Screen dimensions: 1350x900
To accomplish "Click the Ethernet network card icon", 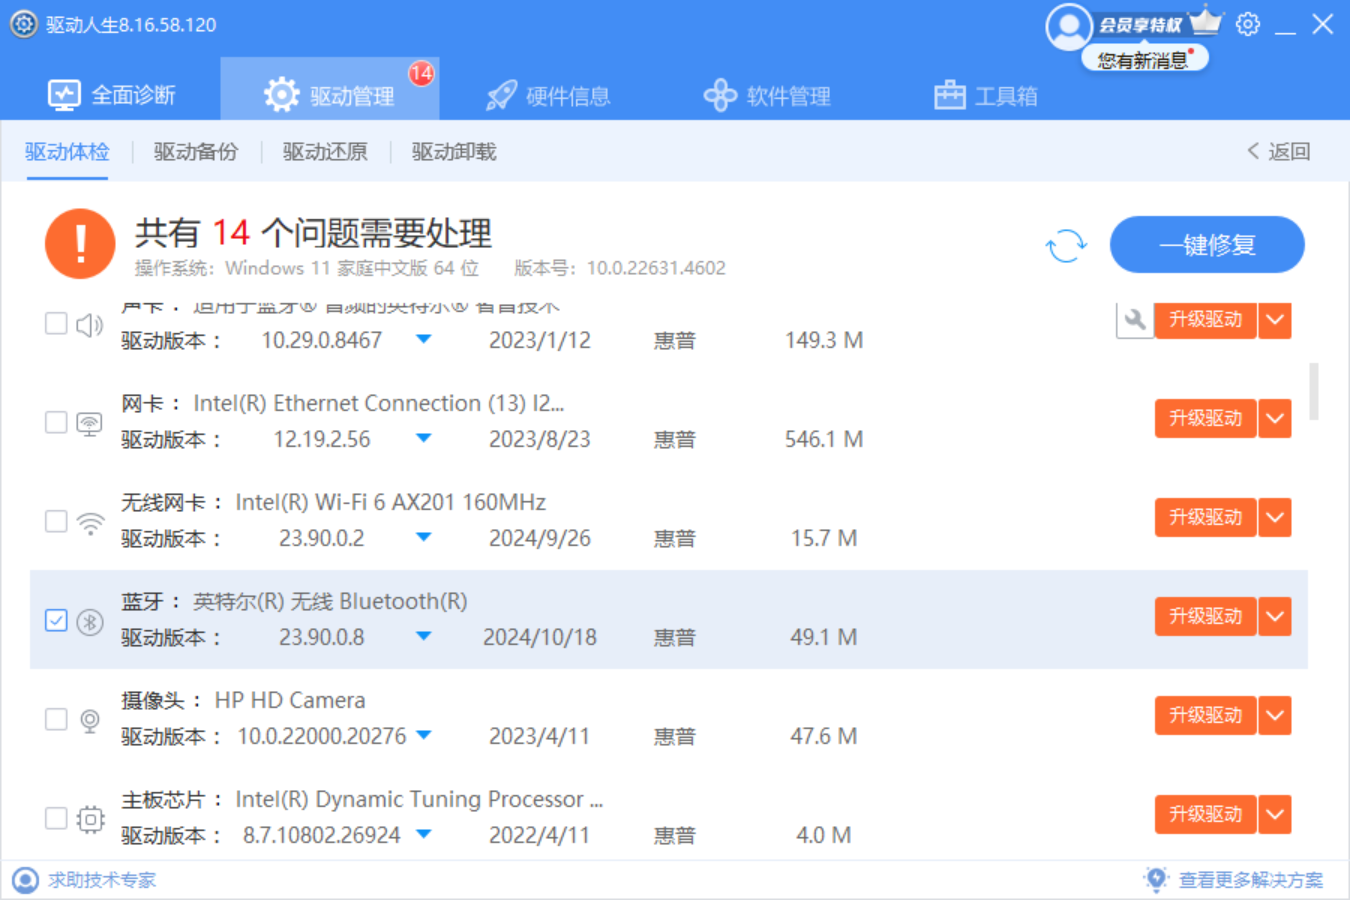I will click(90, 423).
